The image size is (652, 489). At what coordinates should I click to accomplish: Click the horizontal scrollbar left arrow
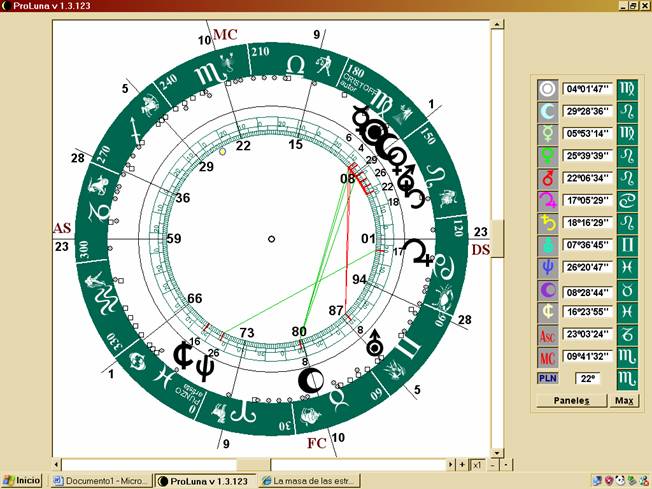[x=58, y=465]
